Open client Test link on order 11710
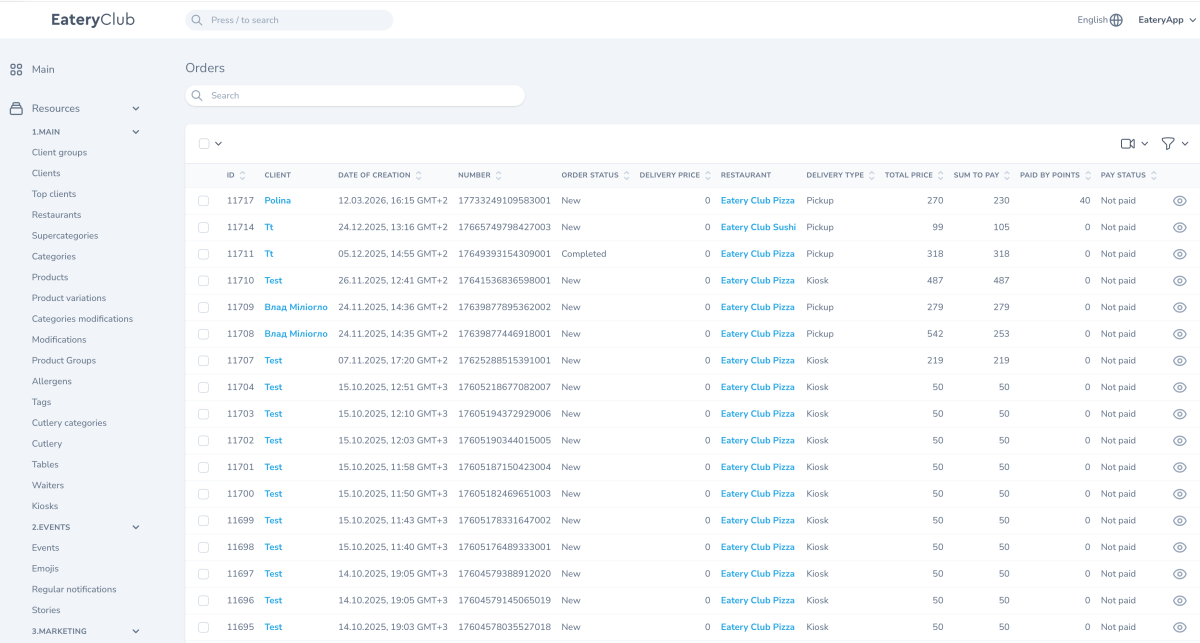Image resolution: width=1200 pixels, height=643 pixels. click(x=273, y=281)
